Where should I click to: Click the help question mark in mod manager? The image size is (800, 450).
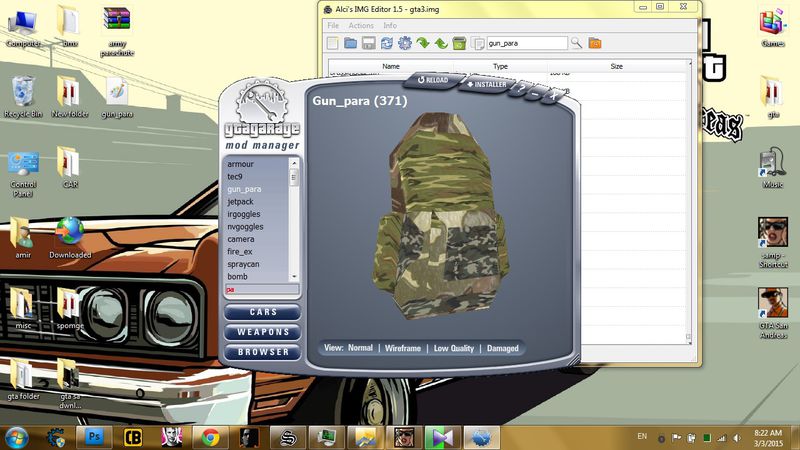coord(521,89)
